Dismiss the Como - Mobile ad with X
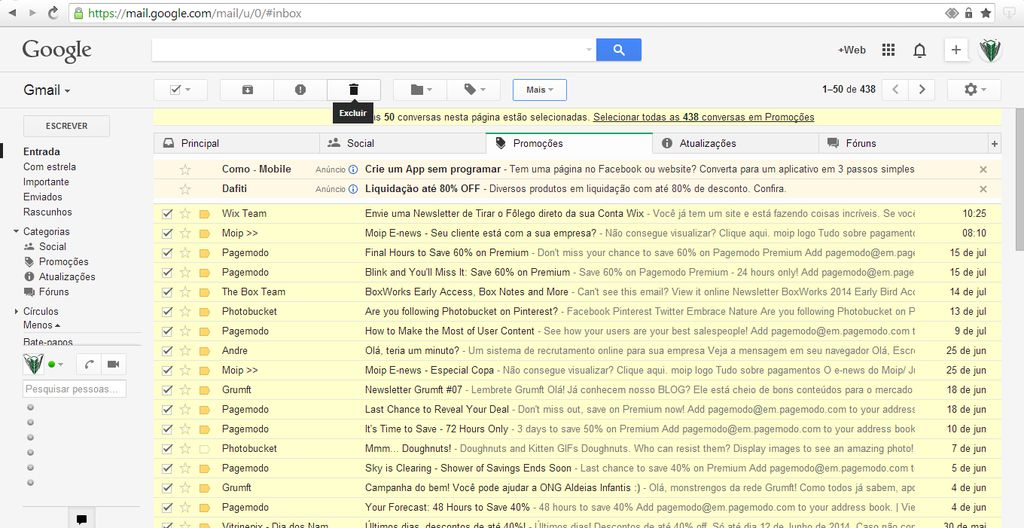1024x528 pixels. tap(983, 170)
